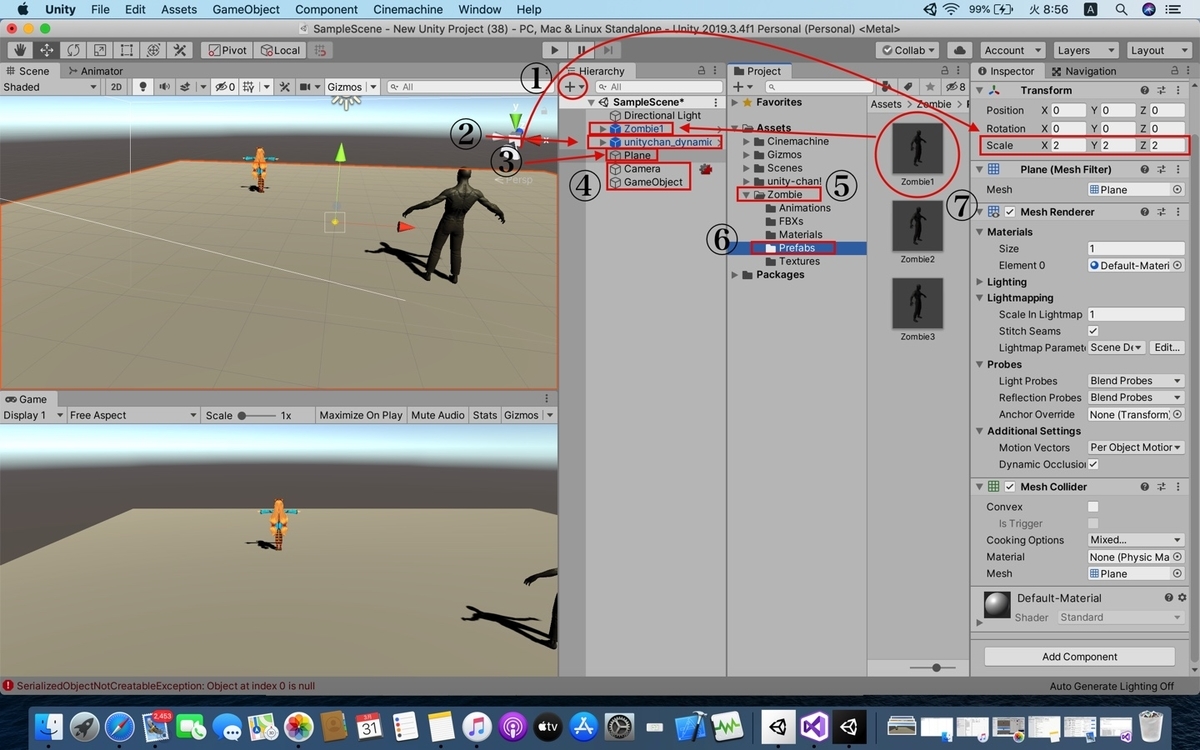Toggle Local handle rotation button
This screenshot has width=1200, height=750.
tap(279, 50)
